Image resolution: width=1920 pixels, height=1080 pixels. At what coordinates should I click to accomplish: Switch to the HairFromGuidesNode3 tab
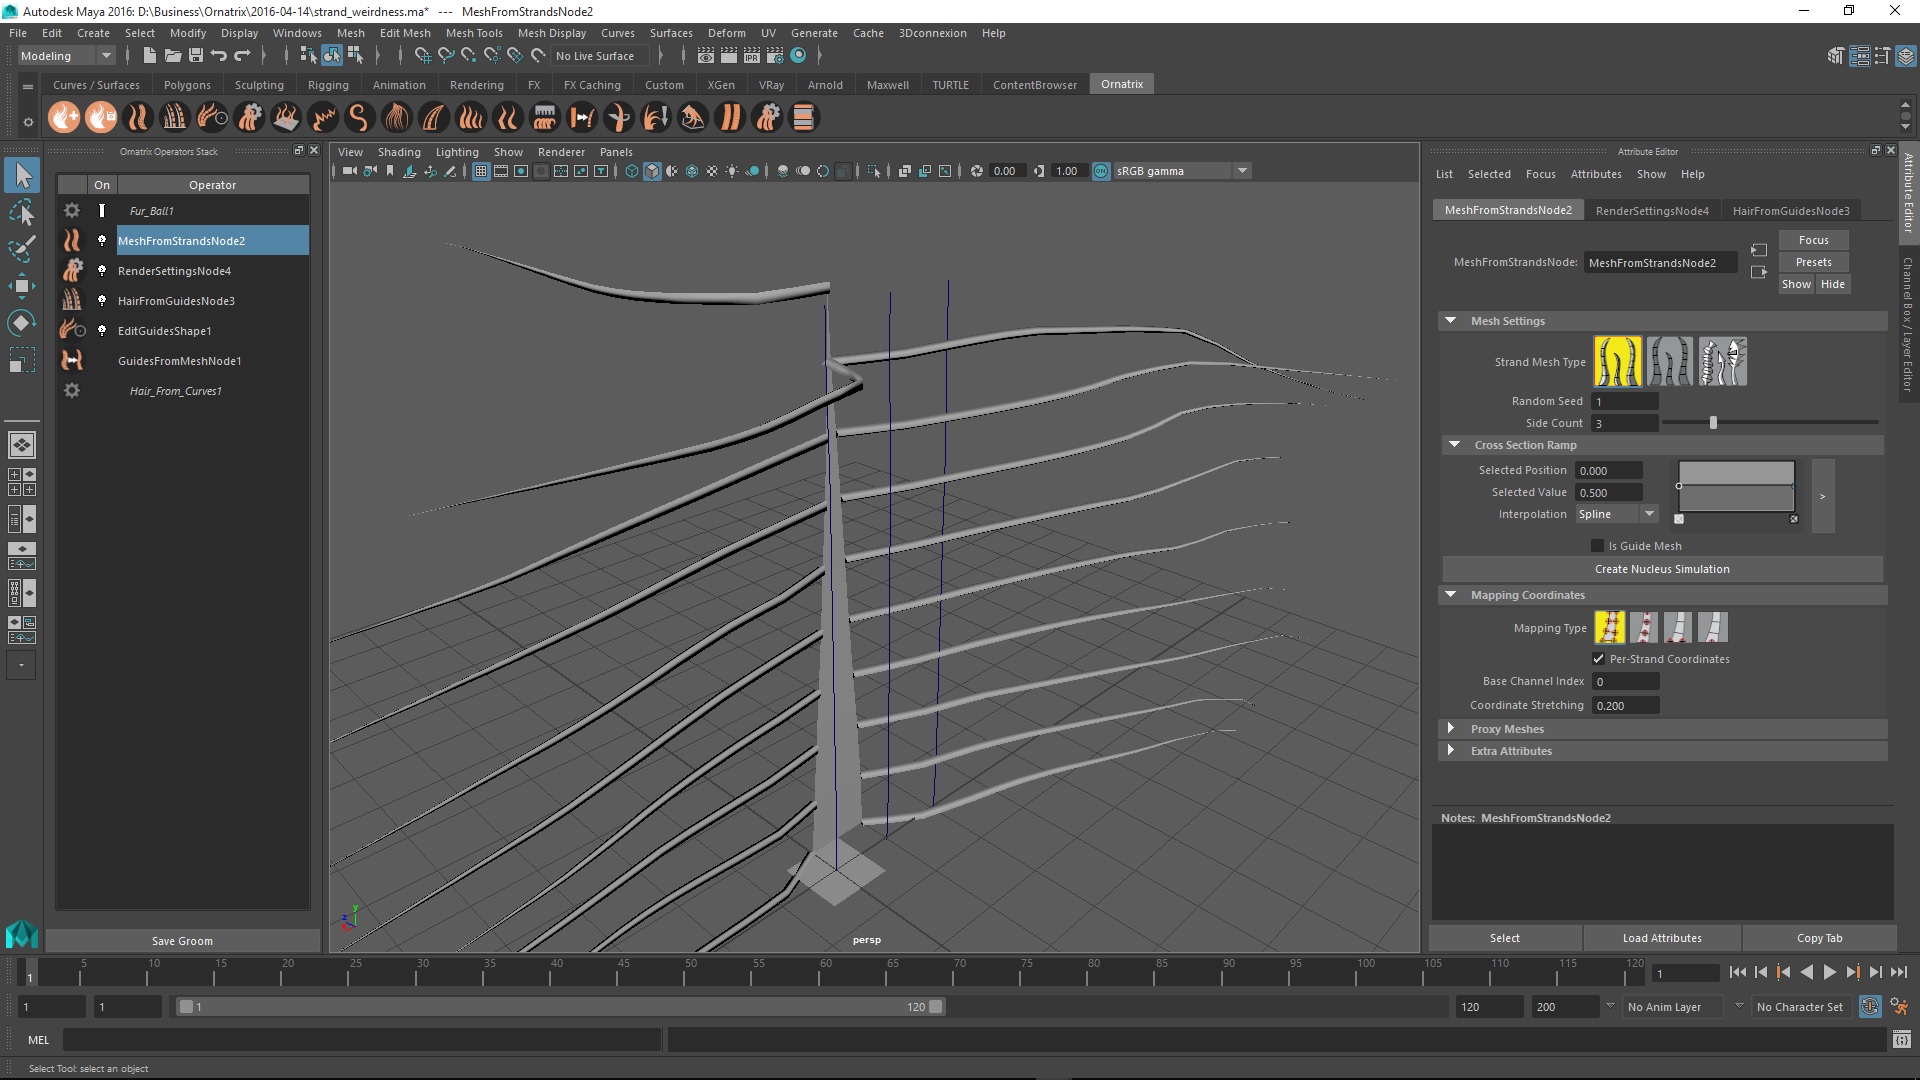pyautogui.click(x=1790, y=210)
